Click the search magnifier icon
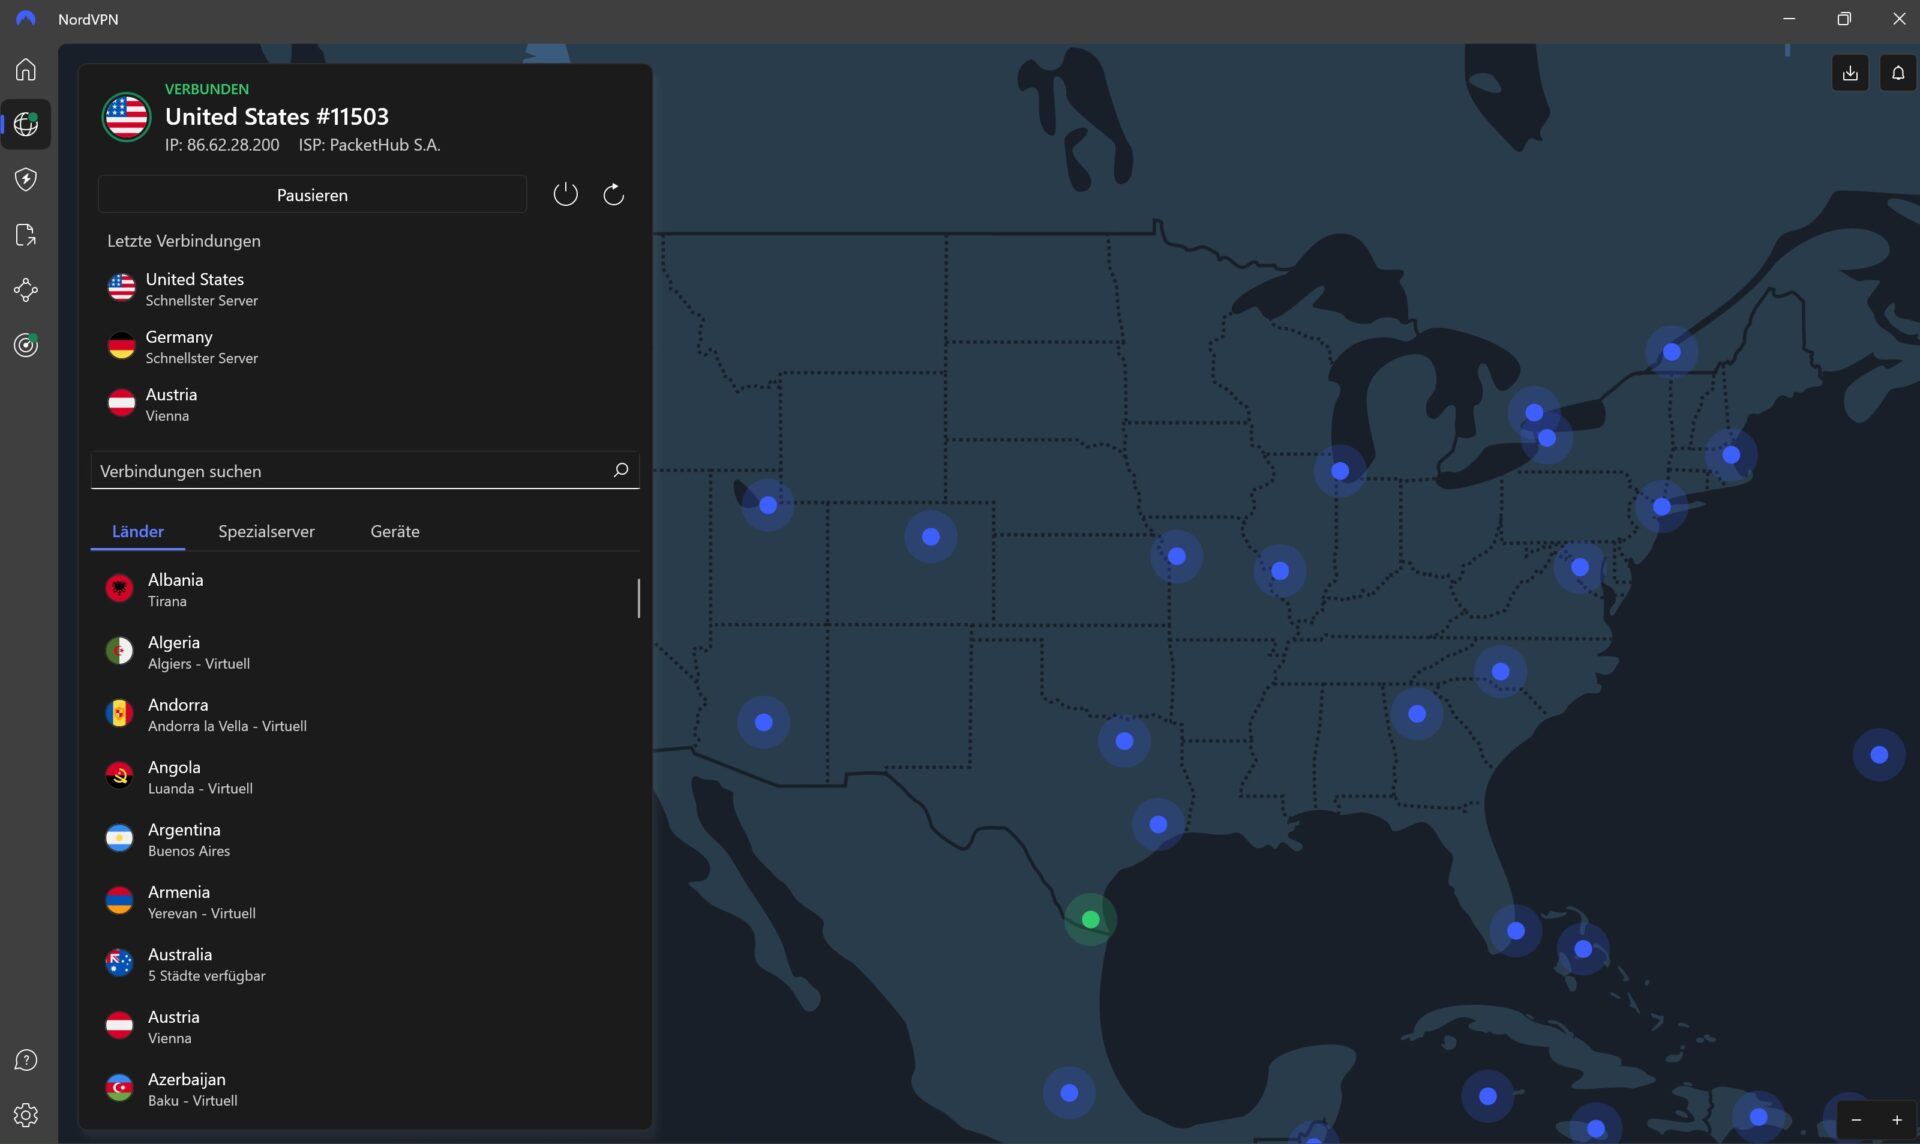 (x=620, y=470)
